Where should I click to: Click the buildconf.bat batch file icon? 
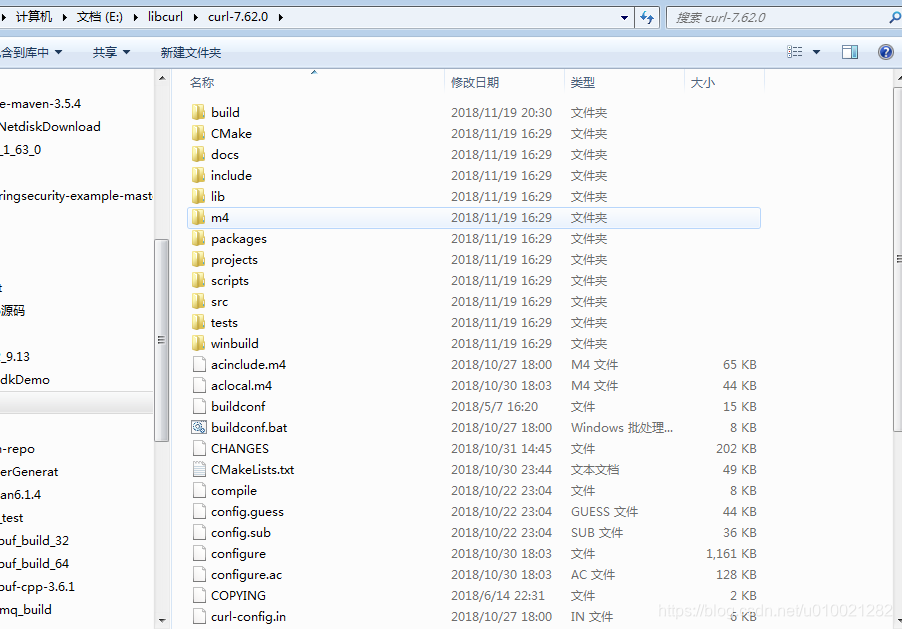[199, 428]
